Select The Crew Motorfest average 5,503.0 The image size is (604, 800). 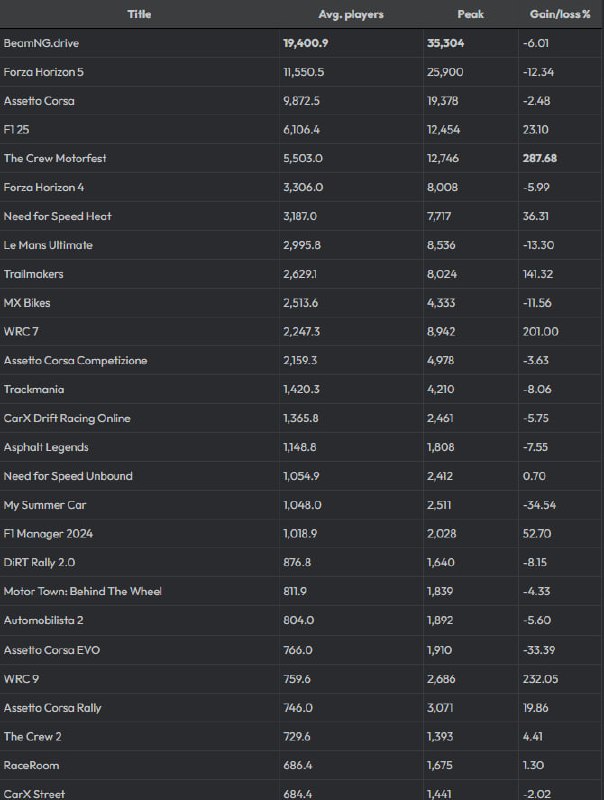click(x=303, y=158)
